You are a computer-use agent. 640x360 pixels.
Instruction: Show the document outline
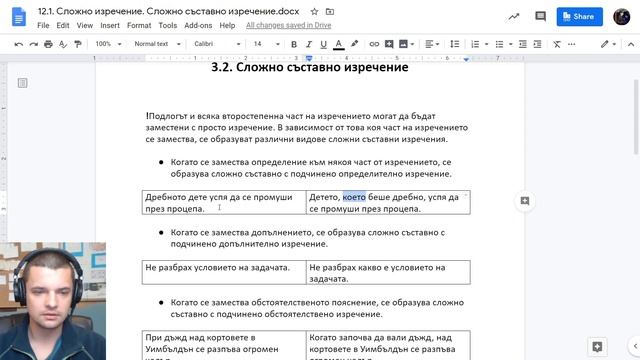[22, 83]
